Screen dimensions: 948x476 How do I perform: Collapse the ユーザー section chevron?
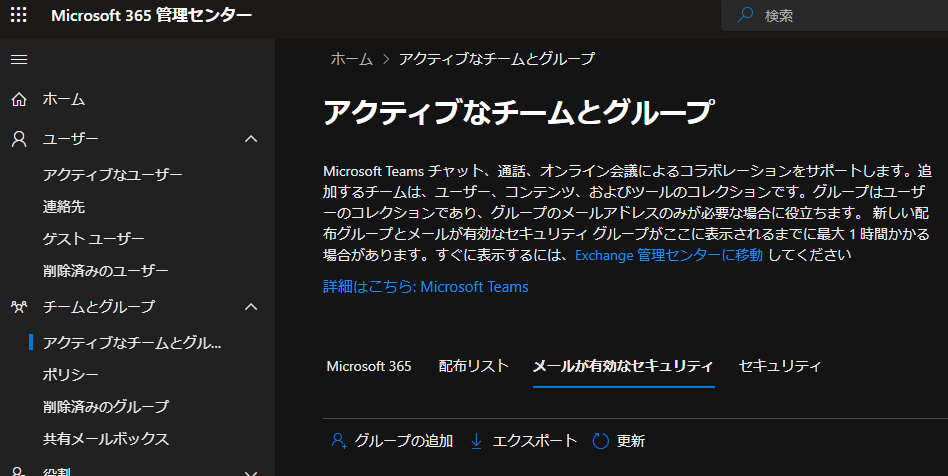[251, 139]
